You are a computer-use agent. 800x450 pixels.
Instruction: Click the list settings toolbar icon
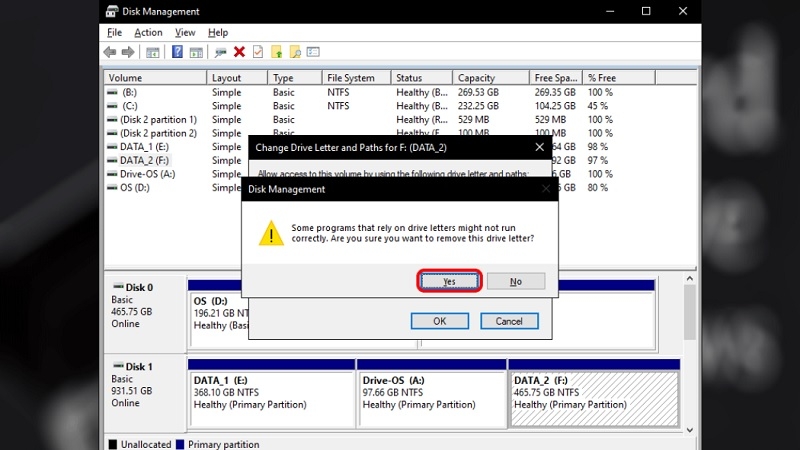[x=313, y=52]
